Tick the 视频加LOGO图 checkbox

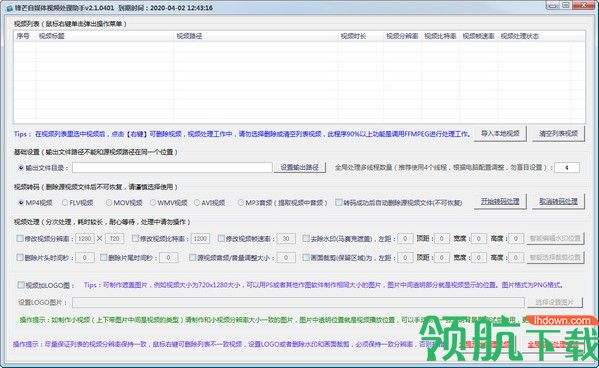21,285
